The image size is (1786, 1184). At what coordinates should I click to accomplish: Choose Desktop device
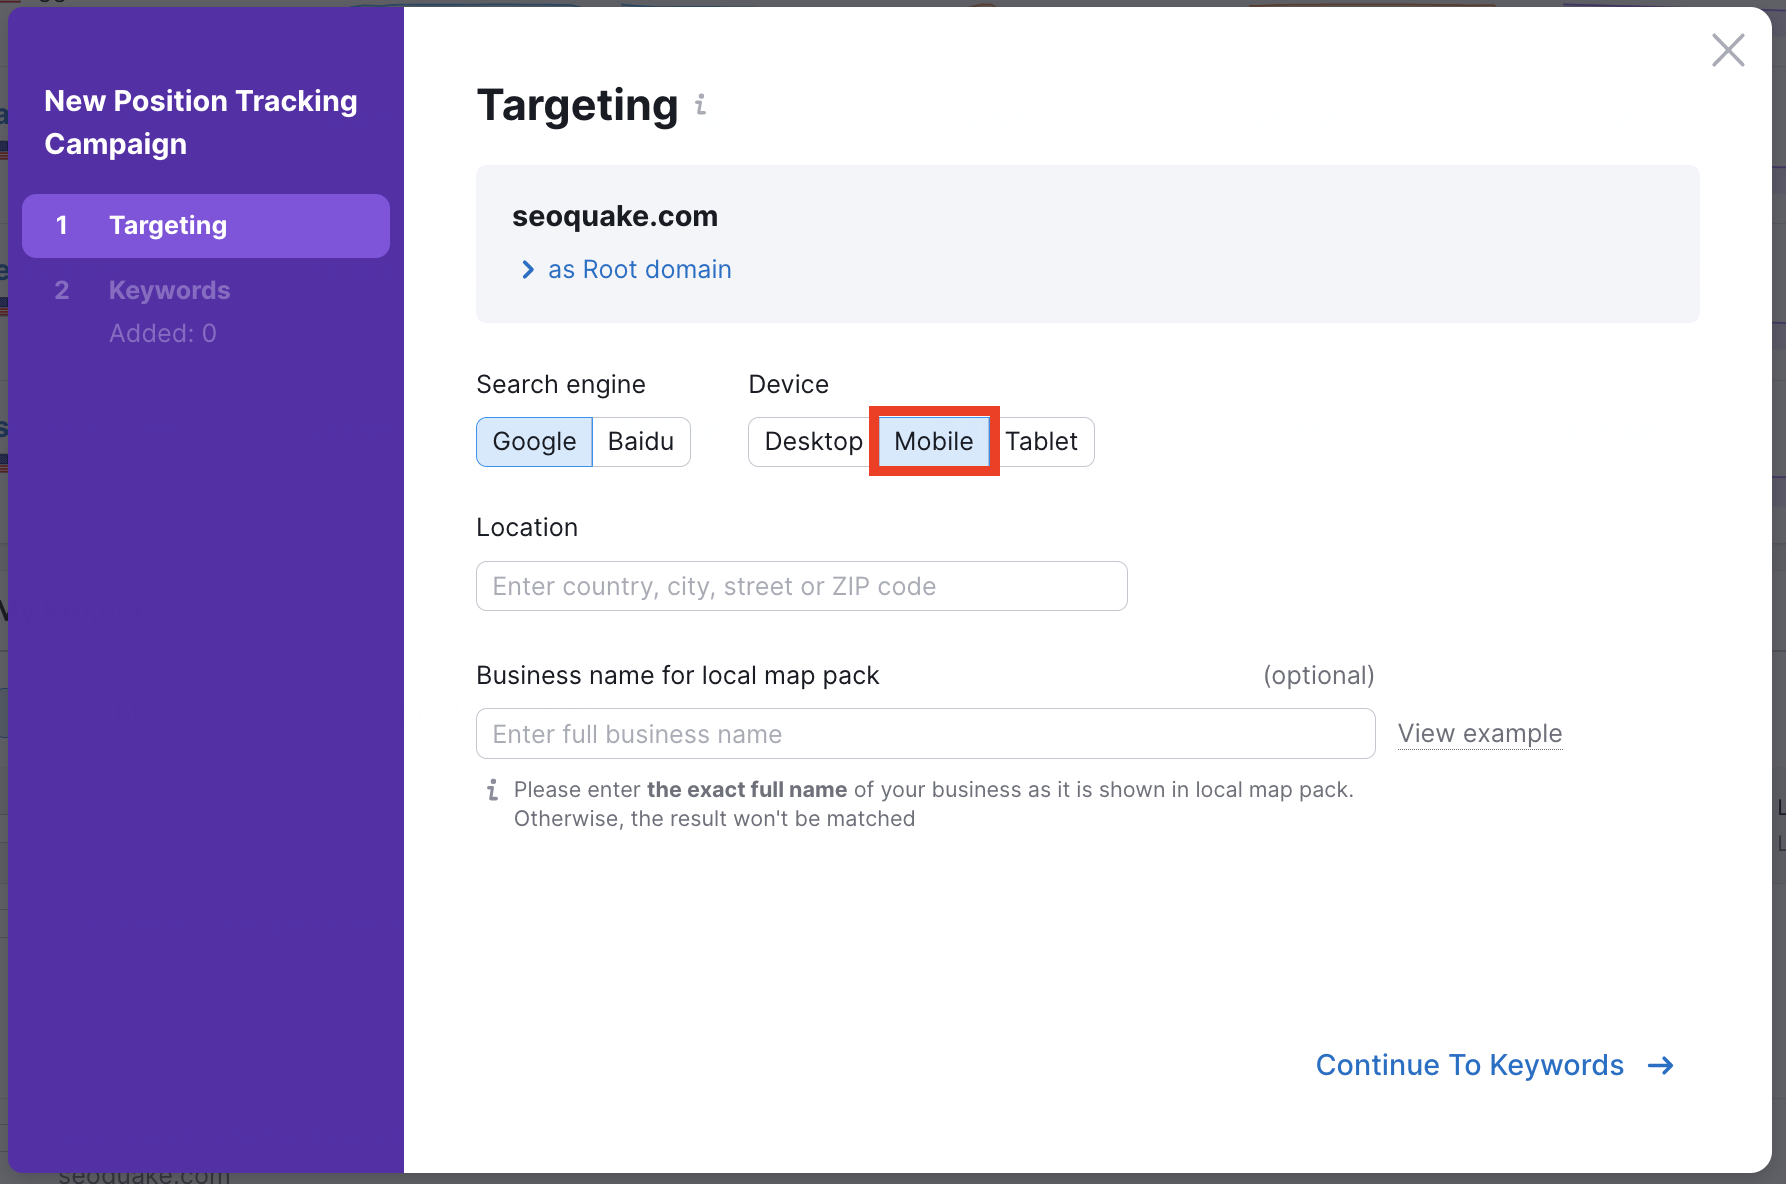(x=813, y=442)
